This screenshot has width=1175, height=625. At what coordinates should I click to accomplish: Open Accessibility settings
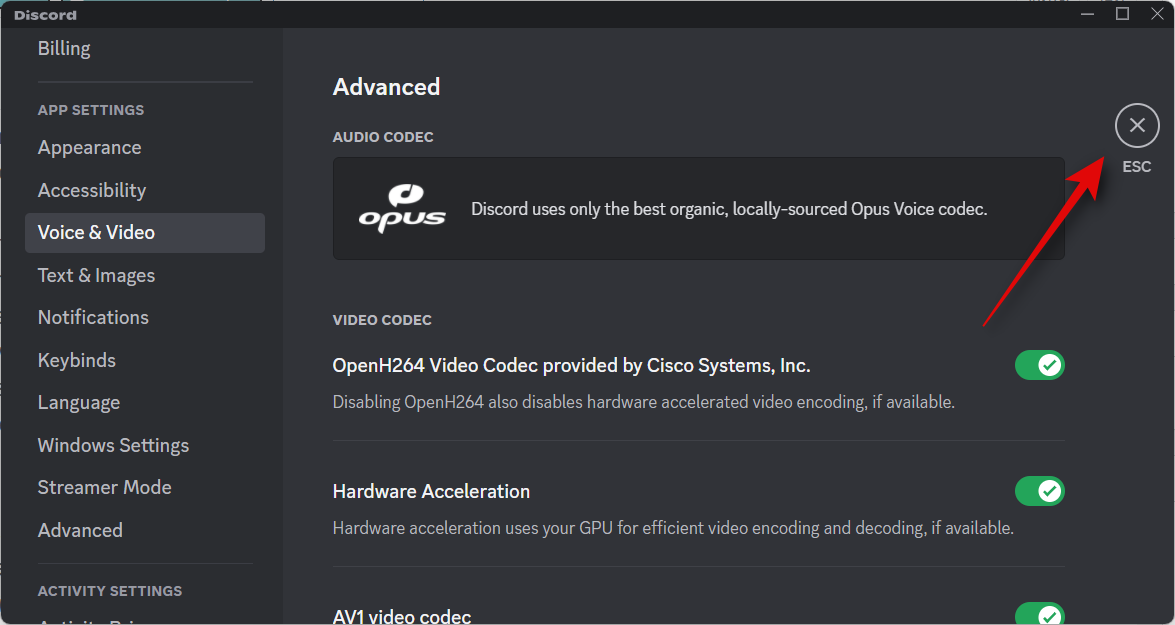click(92, 190)
